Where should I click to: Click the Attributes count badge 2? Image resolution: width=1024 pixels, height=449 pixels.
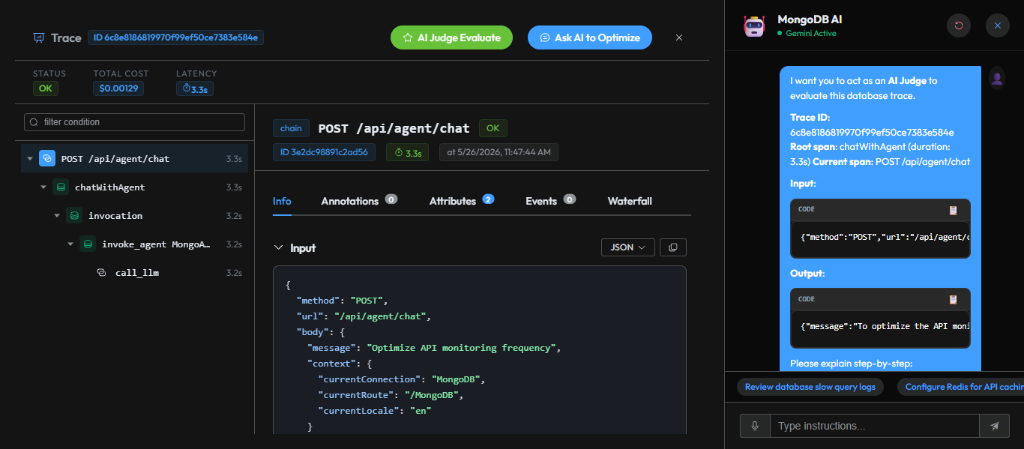(488, 199)
